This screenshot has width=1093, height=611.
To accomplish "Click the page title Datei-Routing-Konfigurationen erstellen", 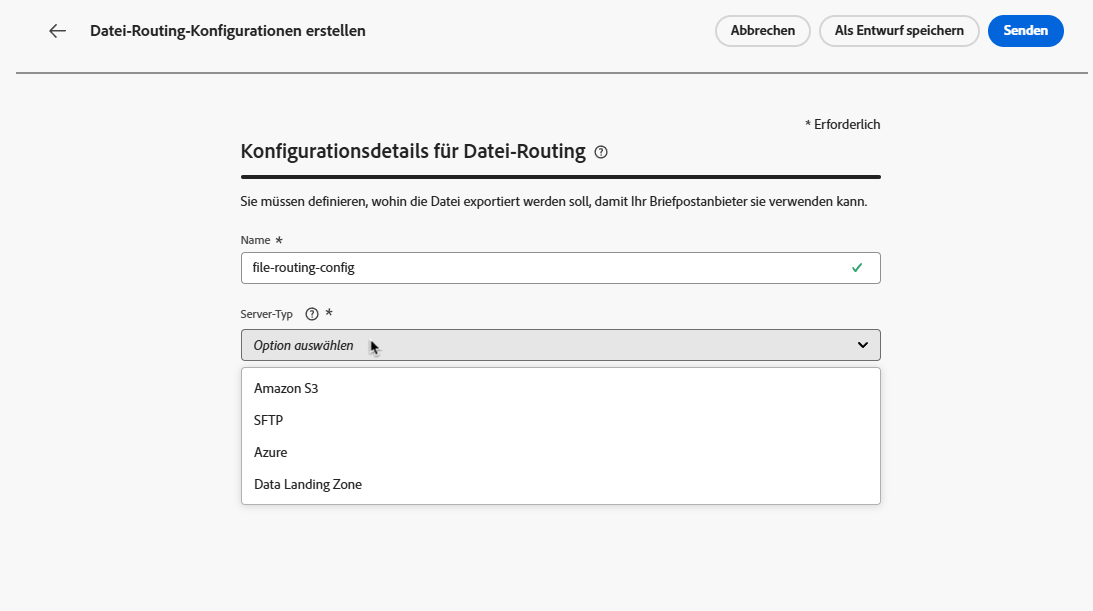I will pyautogui.click(x=228, y=31).
